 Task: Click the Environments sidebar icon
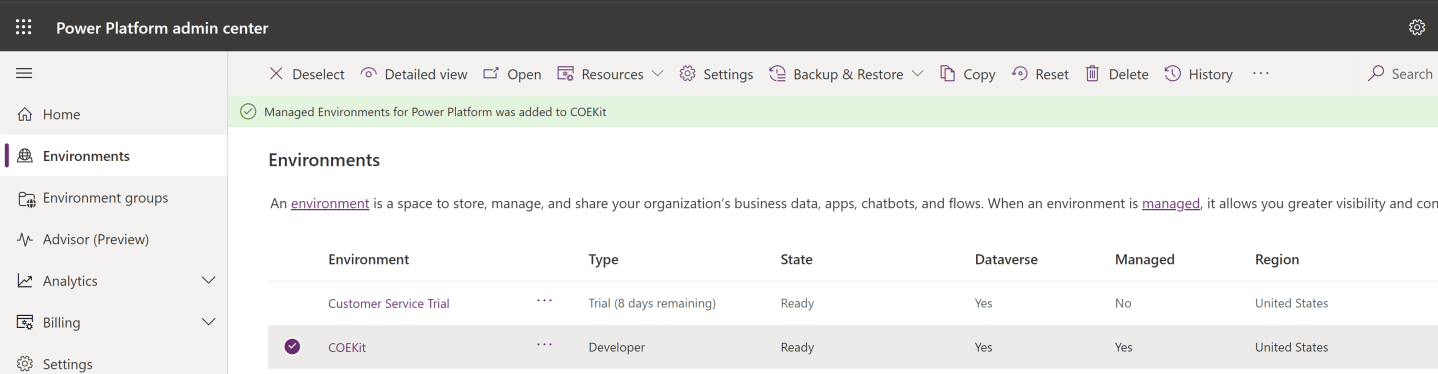coord(25,156)
